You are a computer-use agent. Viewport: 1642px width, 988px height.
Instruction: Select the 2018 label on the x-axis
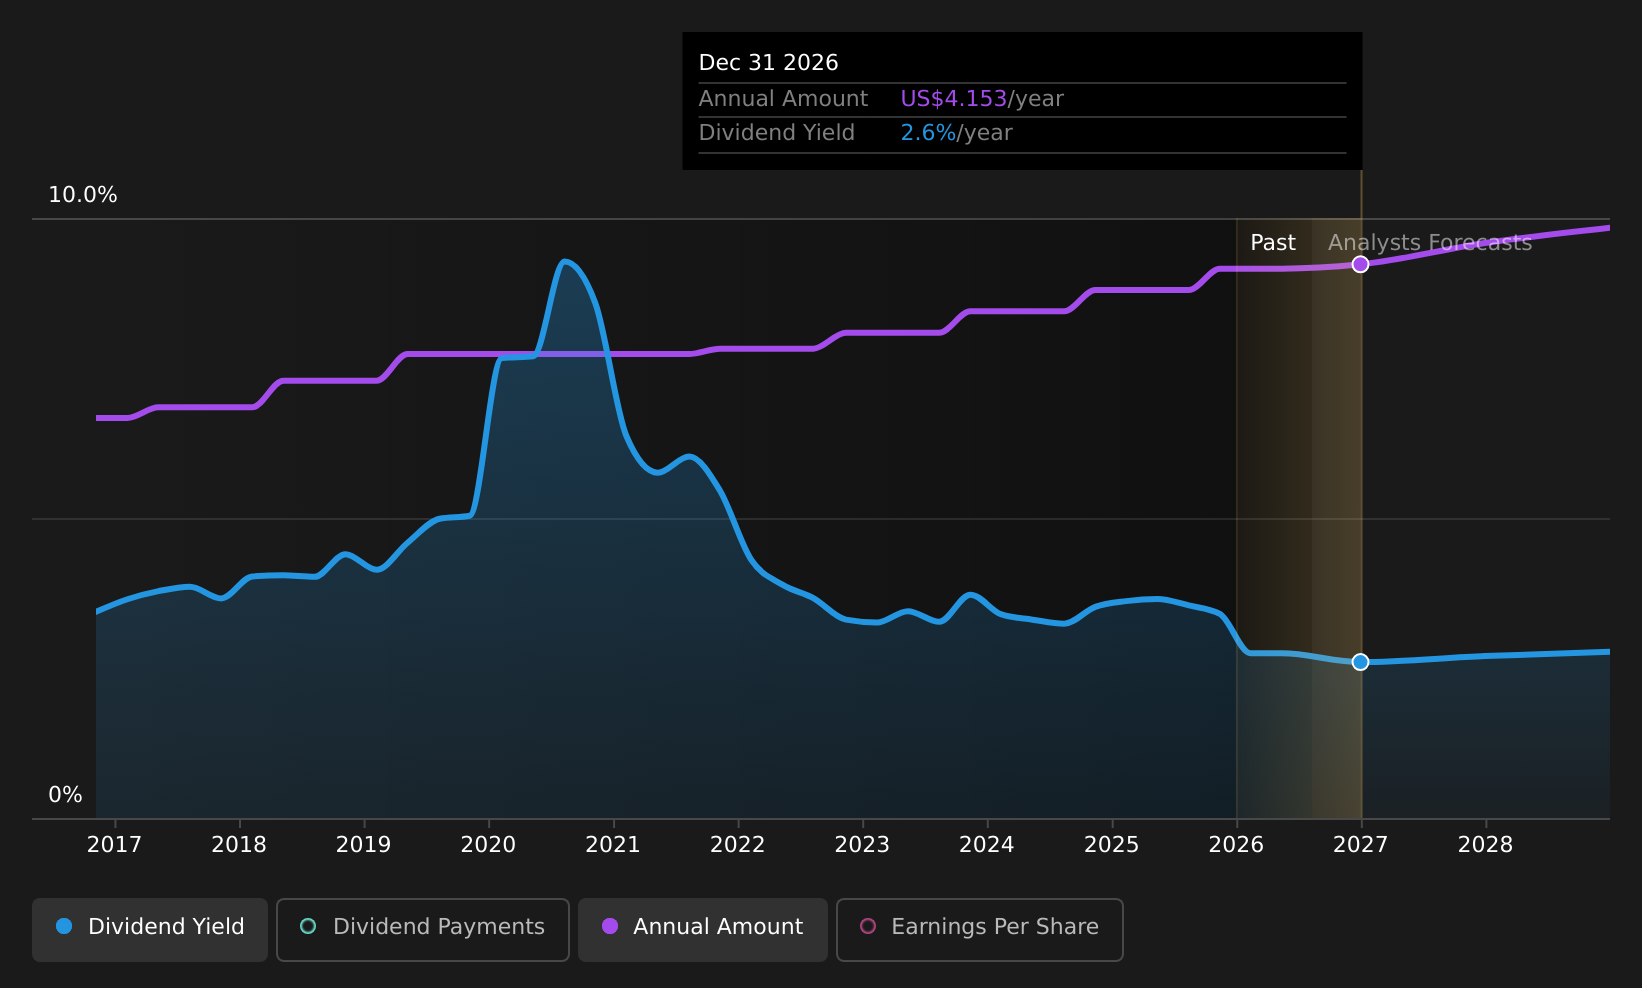click(x=239, y=845)
